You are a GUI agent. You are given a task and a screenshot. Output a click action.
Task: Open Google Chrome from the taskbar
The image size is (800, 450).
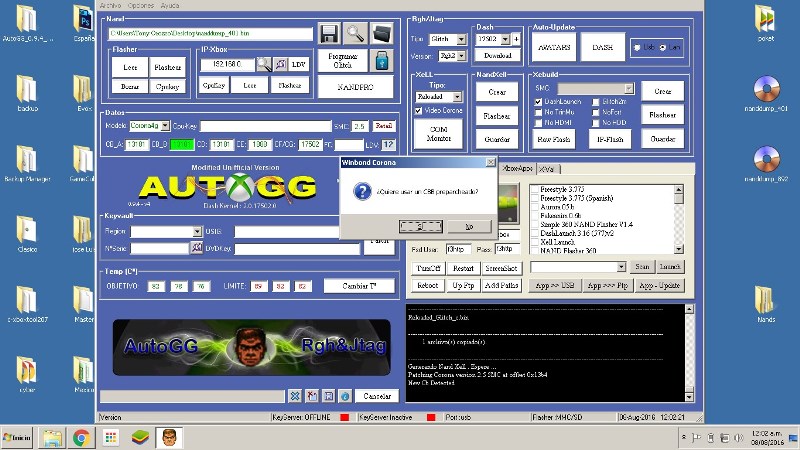click(81, 437)
